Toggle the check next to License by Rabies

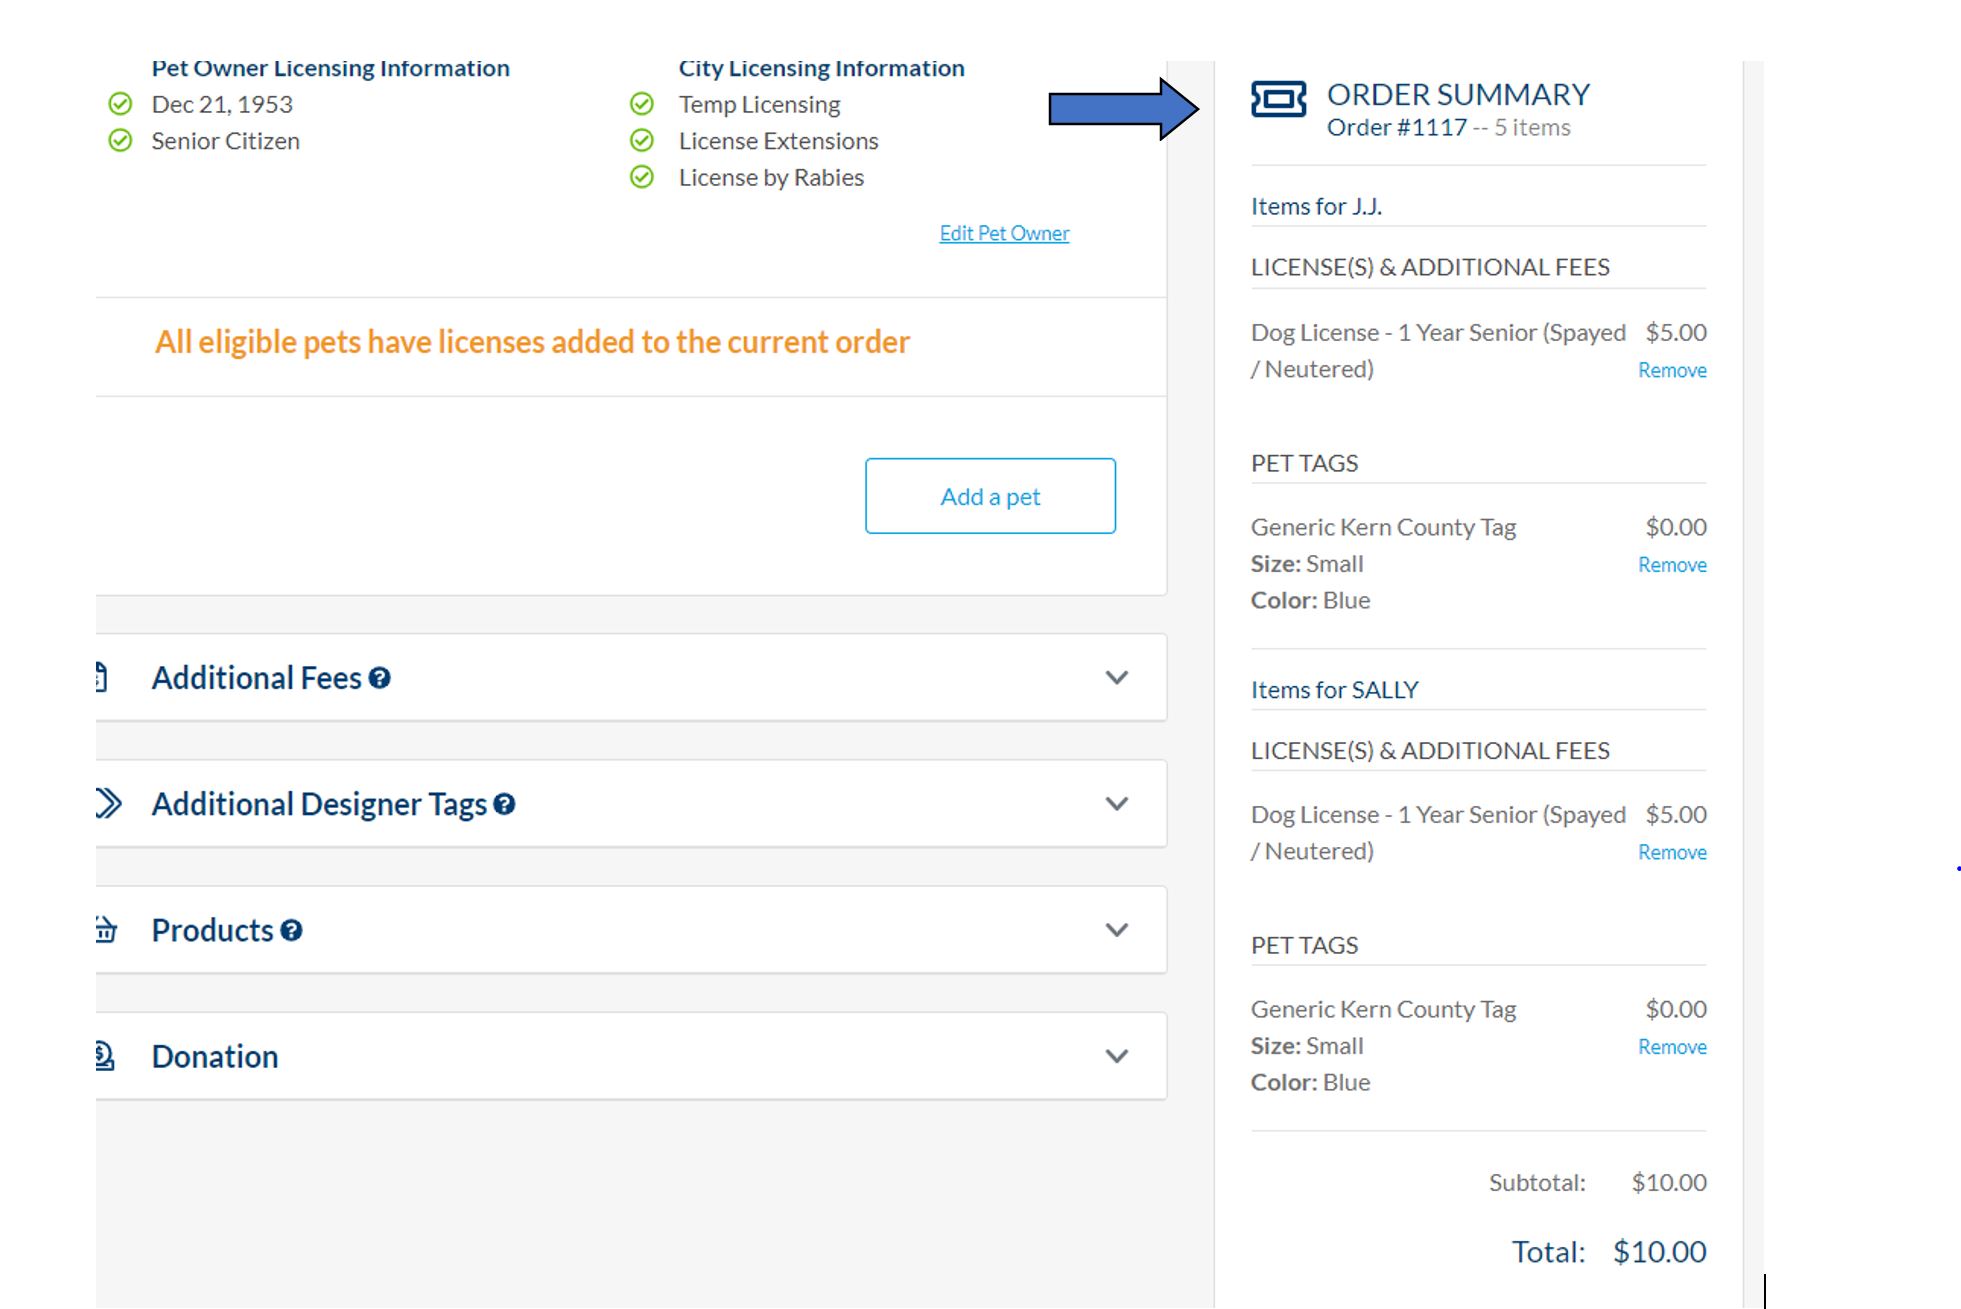[x=643, y=177]
